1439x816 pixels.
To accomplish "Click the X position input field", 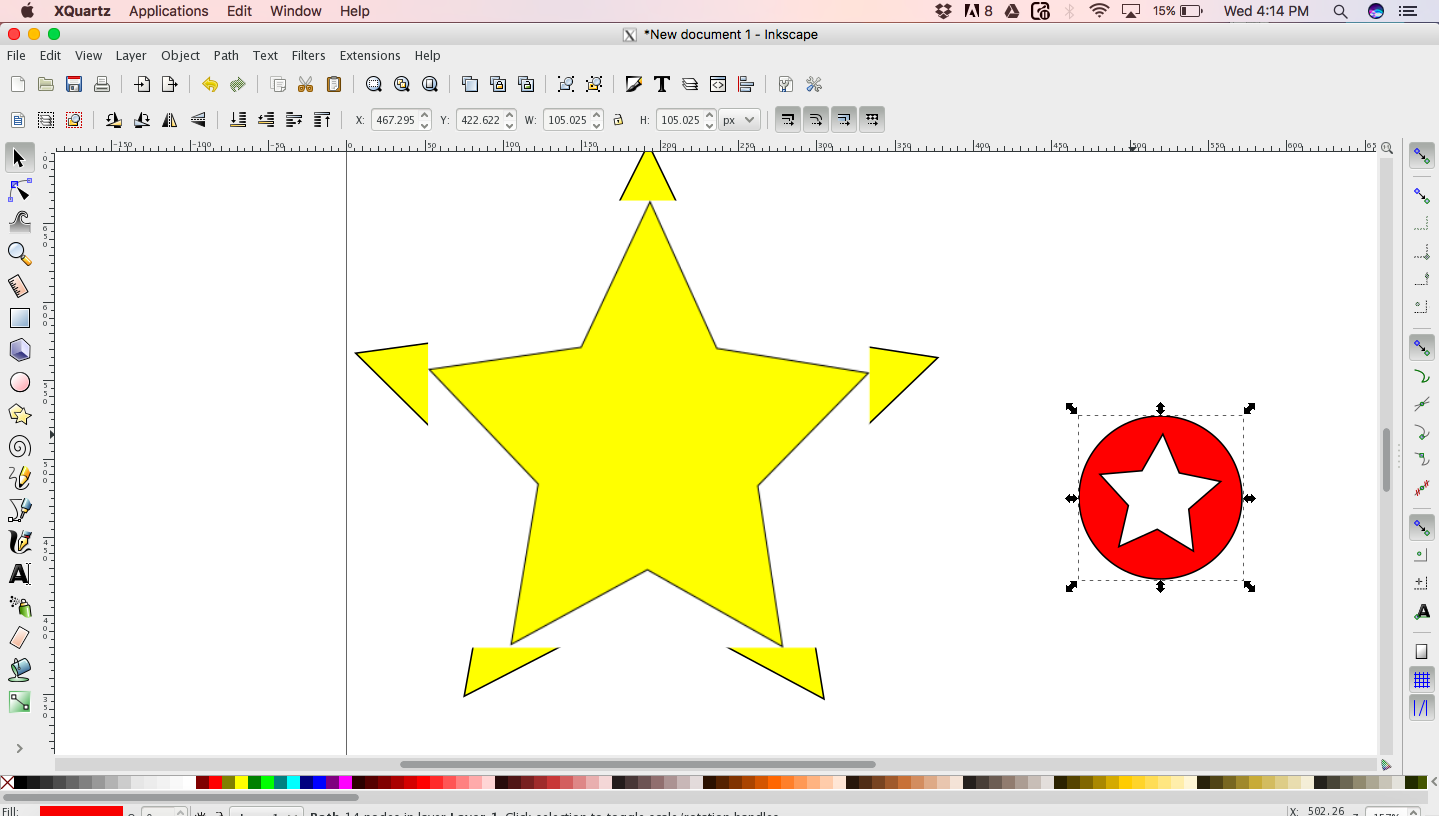I will click(396, 120).
